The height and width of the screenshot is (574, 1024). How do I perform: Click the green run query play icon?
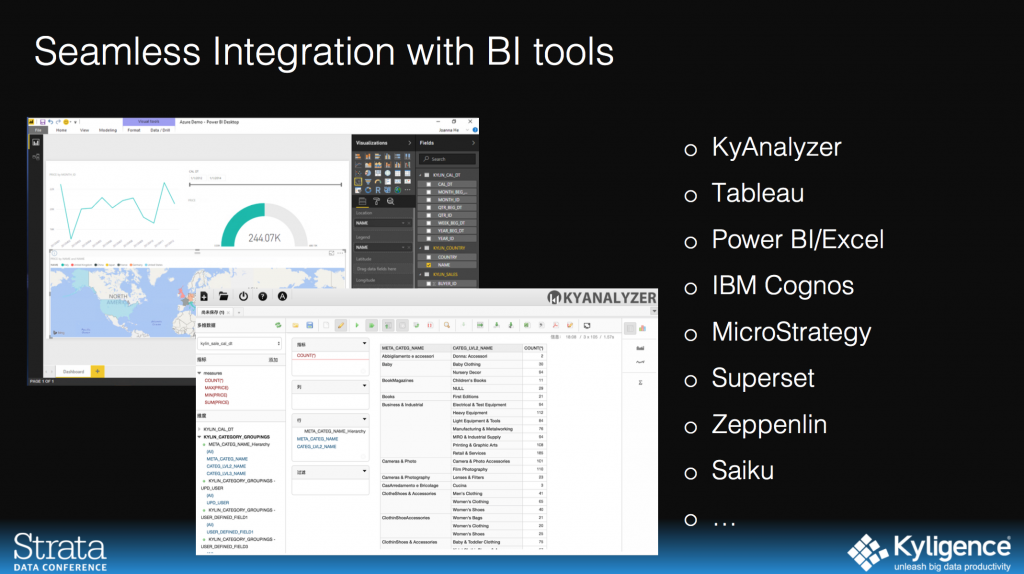coord(357,326)
